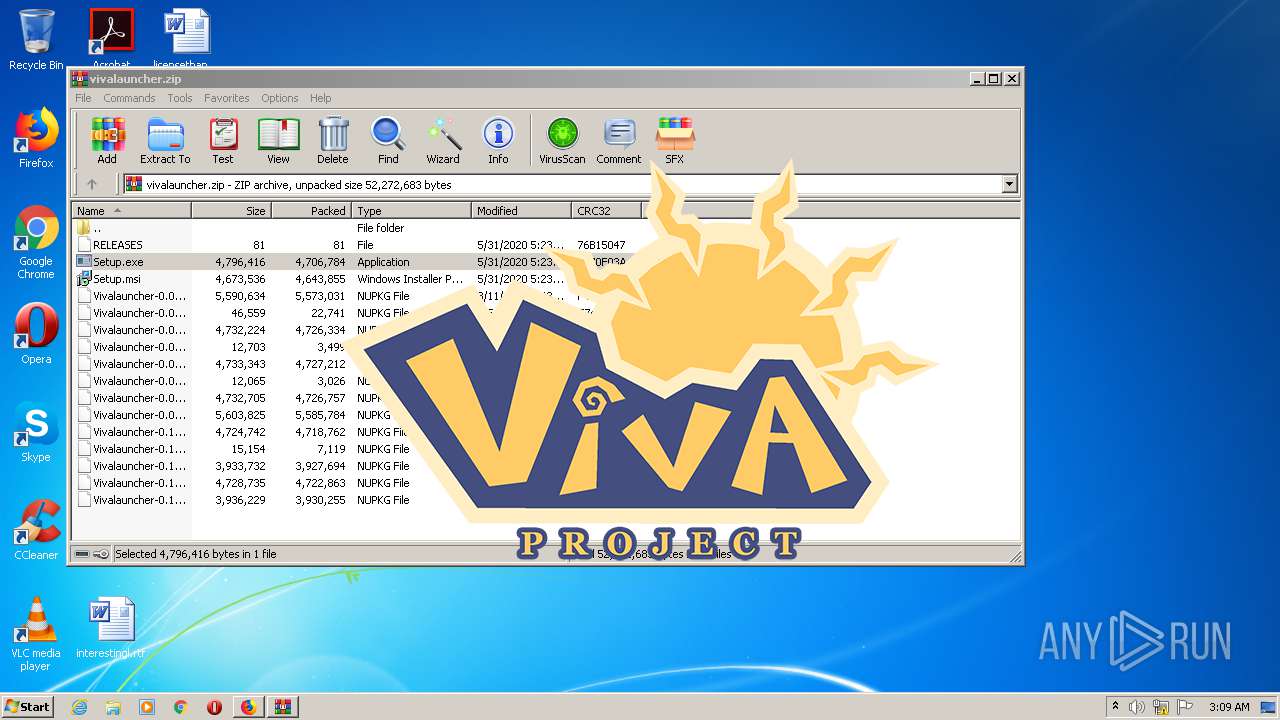The height and width of the screenshot is (720, 1280).
Task: Open the Favorites menu
Action: (x=227, y=98)
